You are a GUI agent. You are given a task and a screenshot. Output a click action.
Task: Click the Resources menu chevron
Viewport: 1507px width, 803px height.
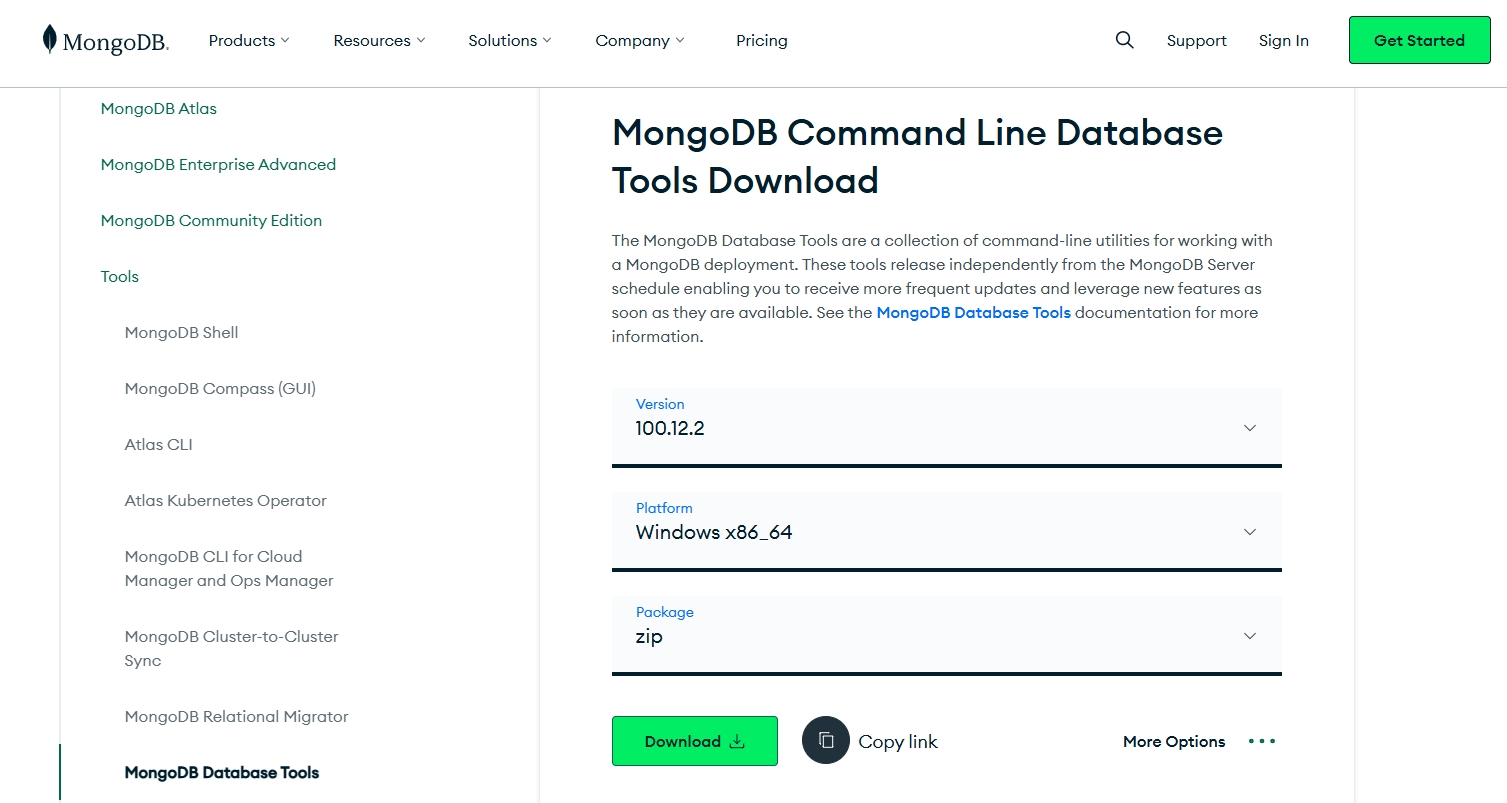coord(420,40)
